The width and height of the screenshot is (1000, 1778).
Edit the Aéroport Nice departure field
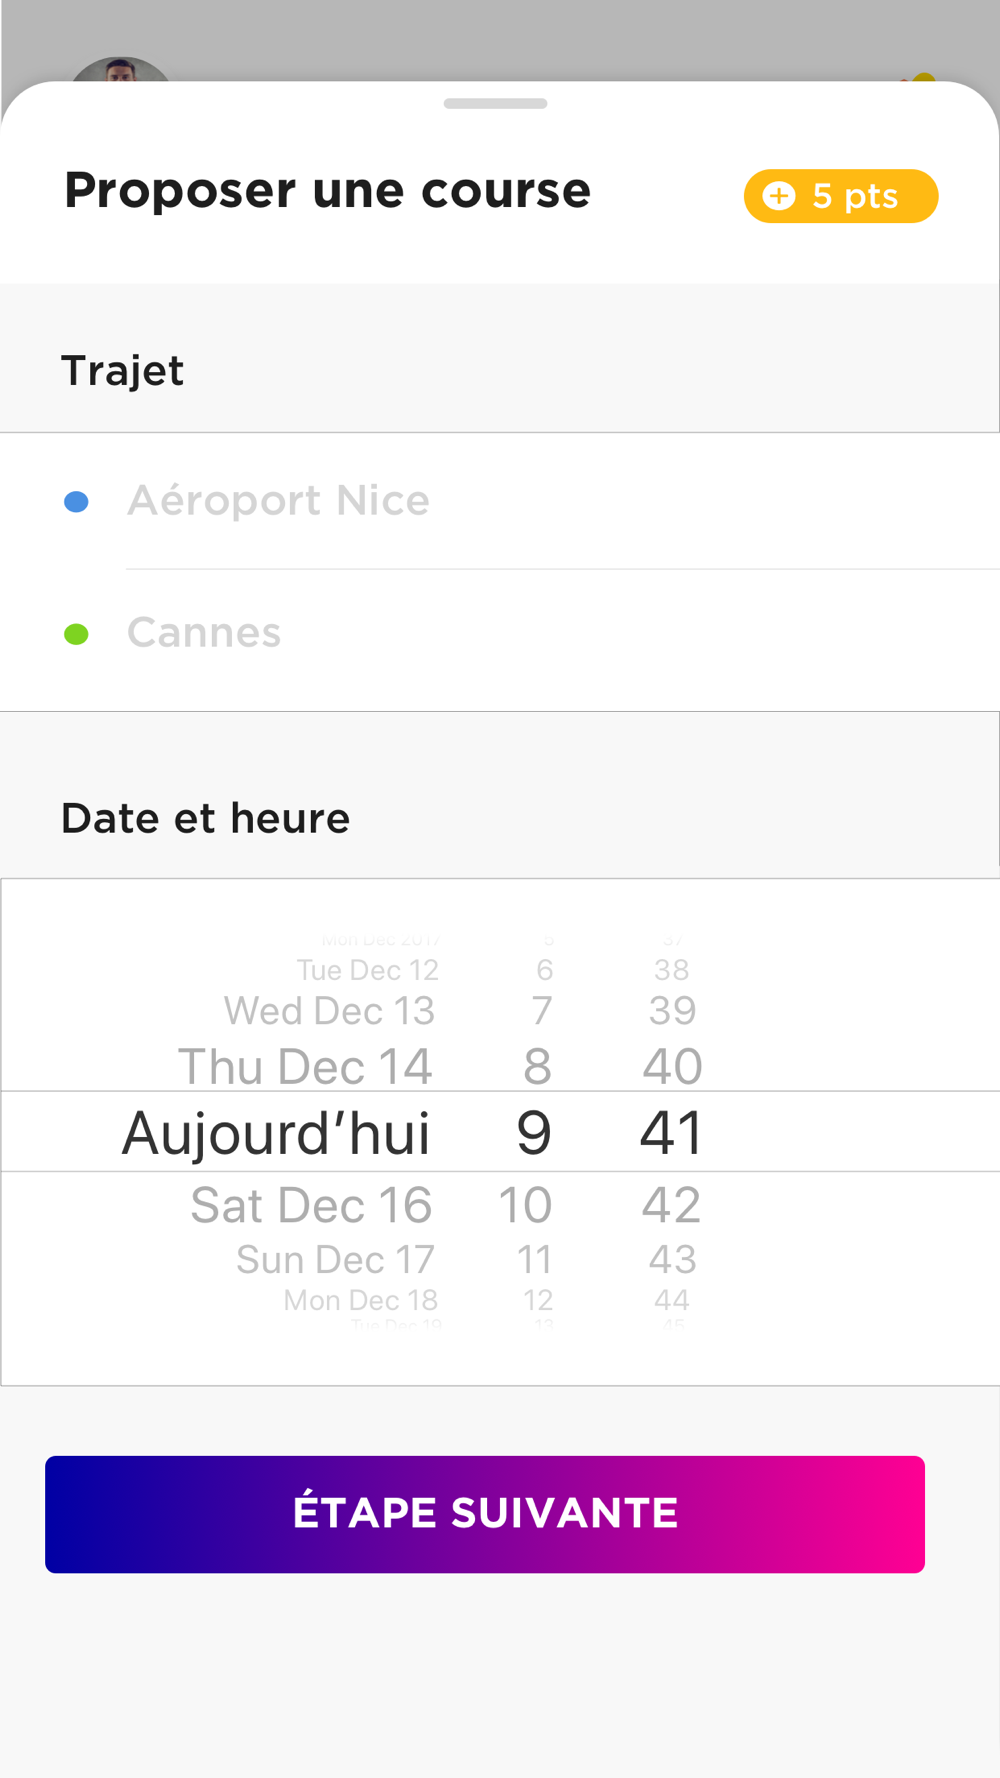tap(278, 501)
